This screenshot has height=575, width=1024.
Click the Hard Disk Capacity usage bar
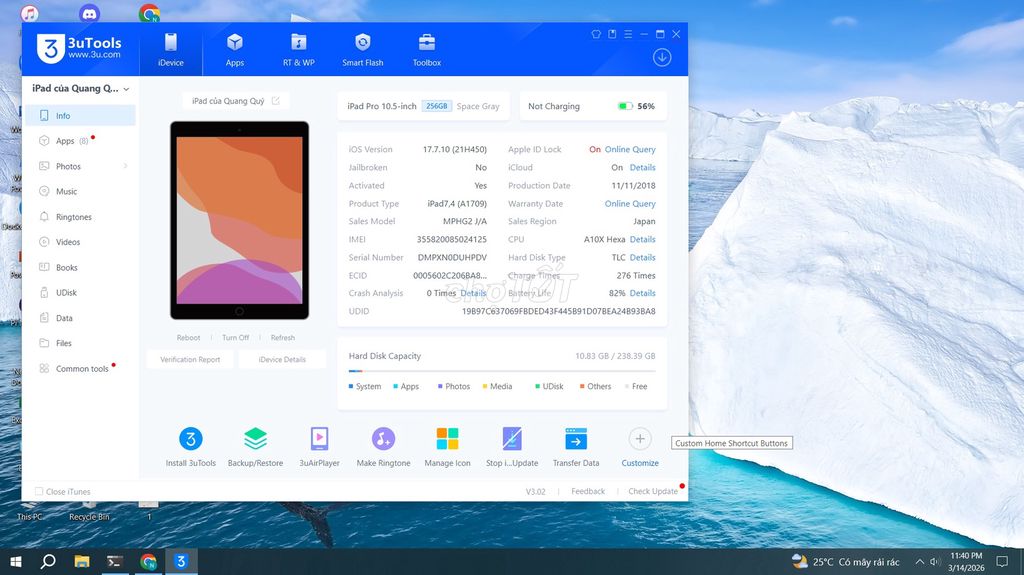(502, 371)
